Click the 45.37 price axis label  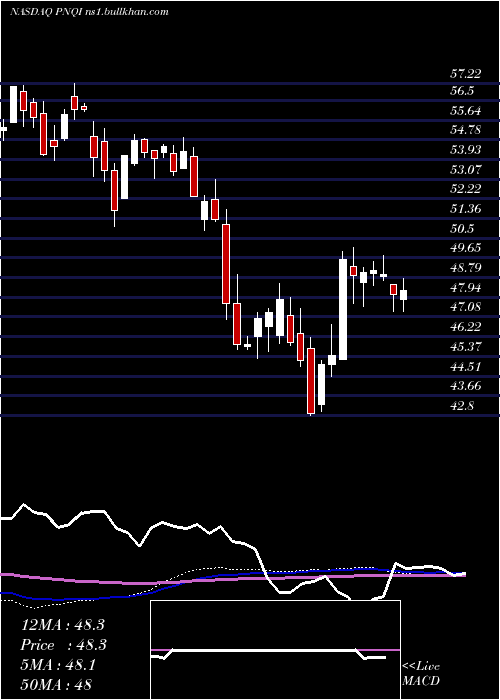(466, 346)
